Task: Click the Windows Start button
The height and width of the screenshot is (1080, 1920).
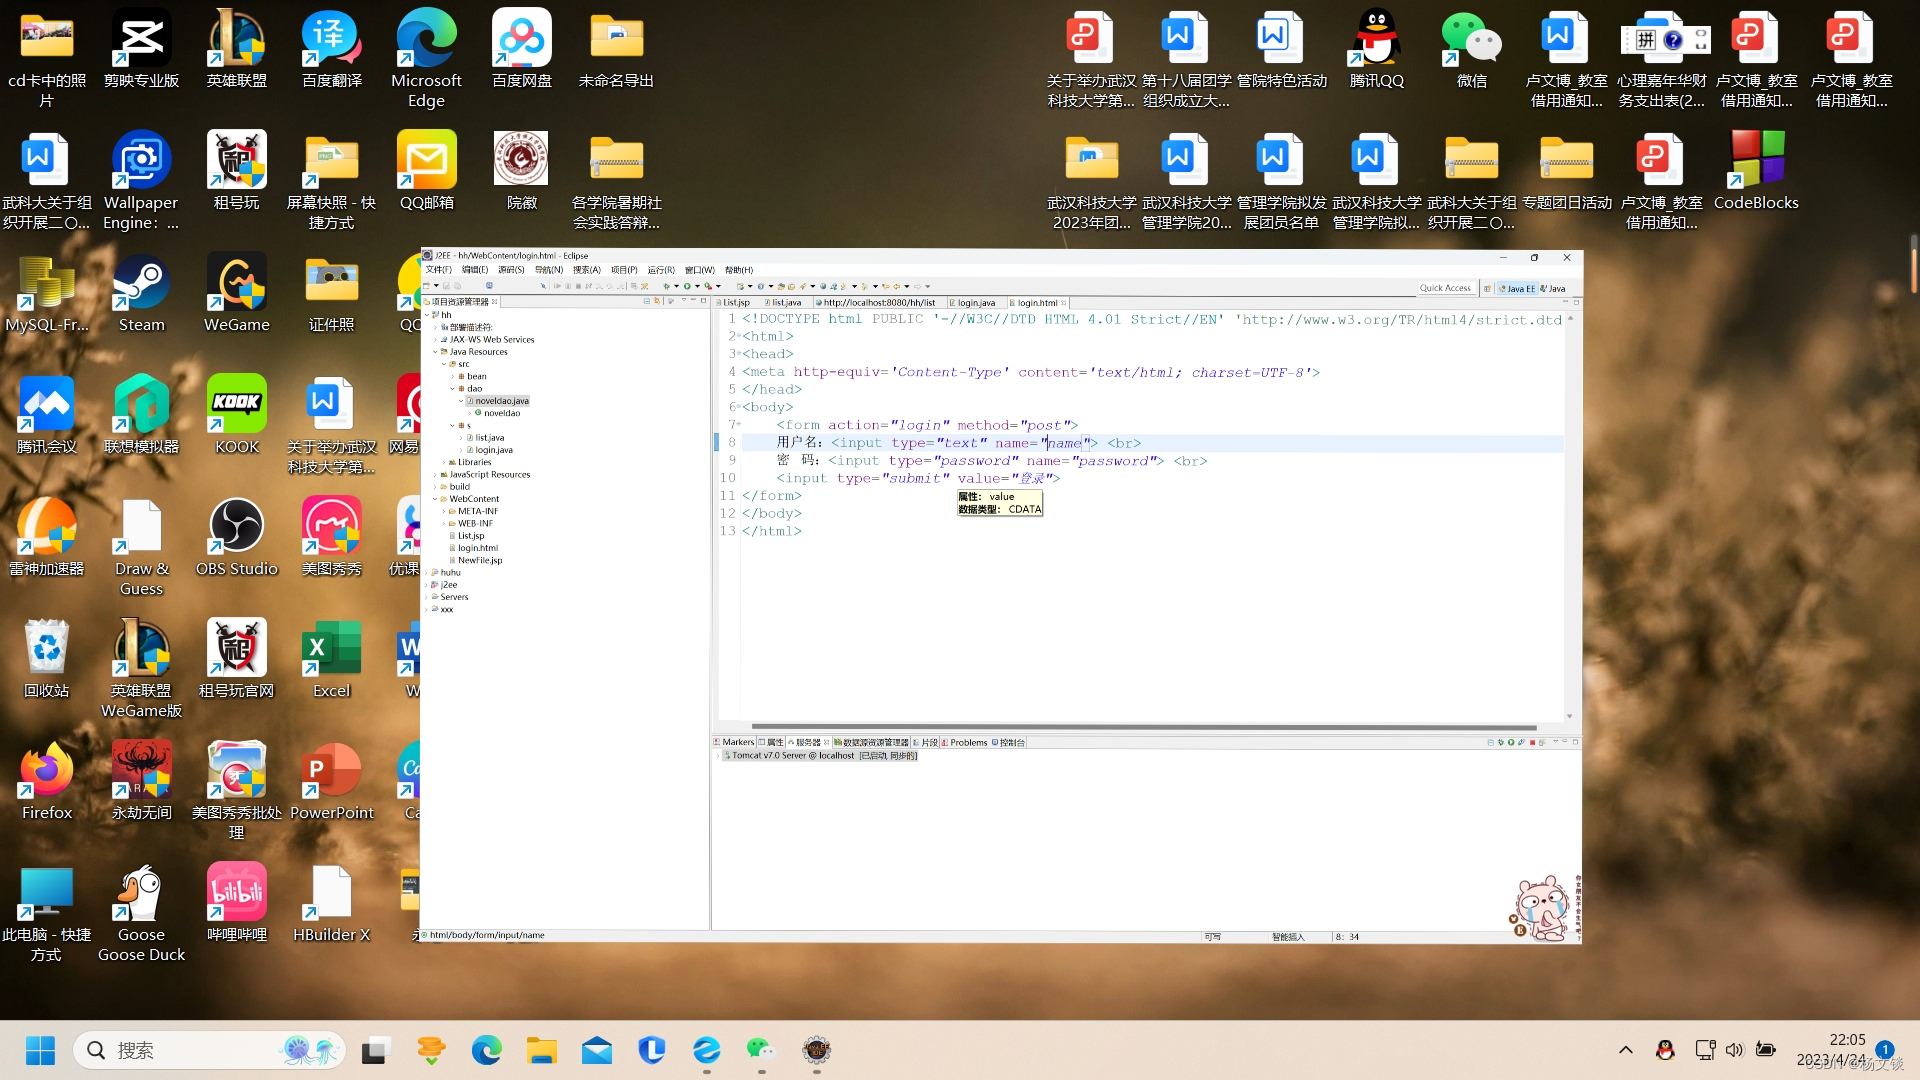Action: coord(40,1050)
